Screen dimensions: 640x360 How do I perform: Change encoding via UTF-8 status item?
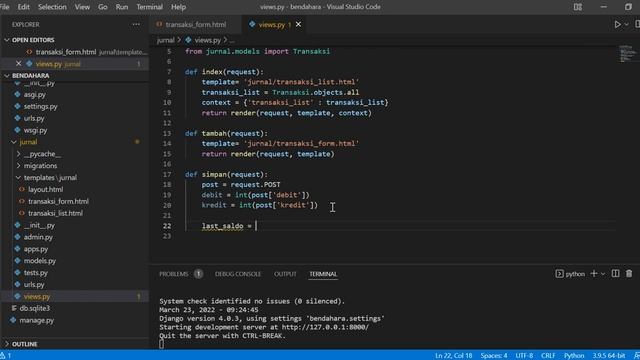(x=524, y=356)
